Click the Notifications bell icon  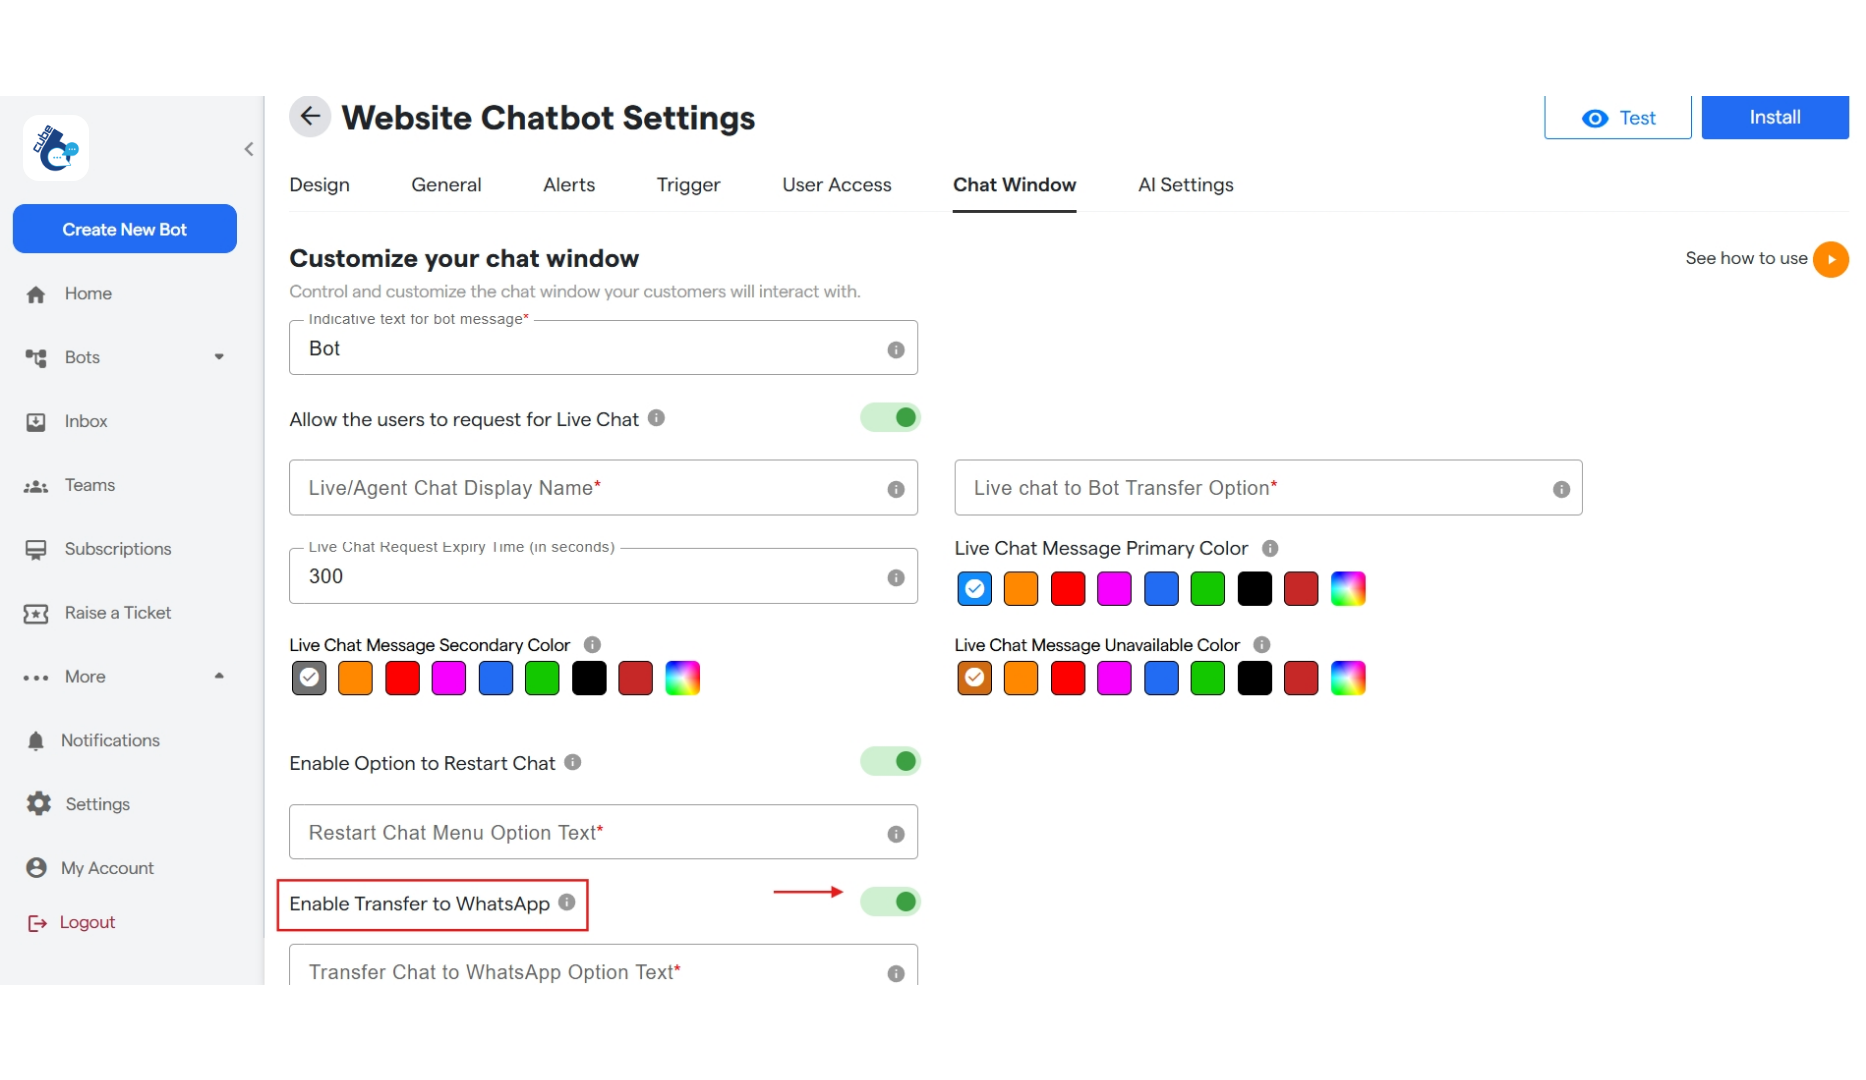click(36, 740)
